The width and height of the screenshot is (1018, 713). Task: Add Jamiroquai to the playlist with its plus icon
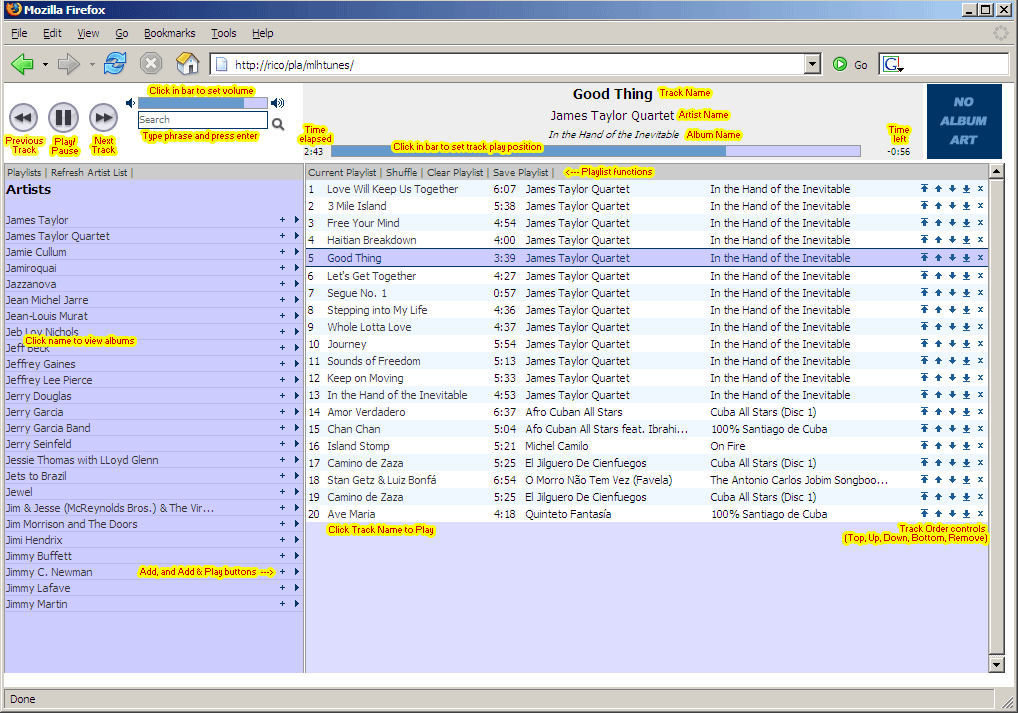pyautogui.click(x=282, y=268)
